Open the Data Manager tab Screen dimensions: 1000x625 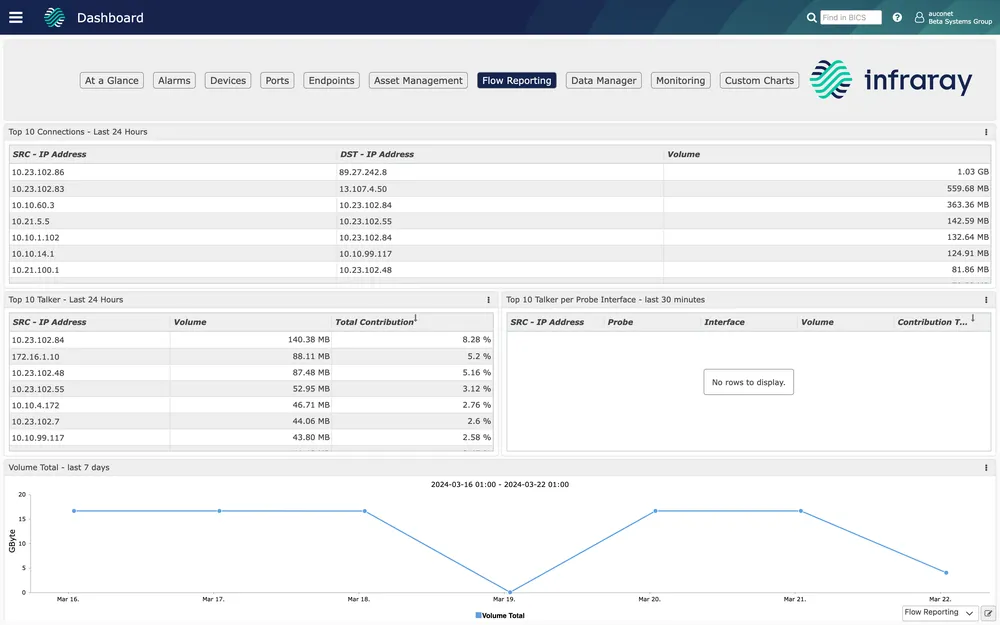[603, 80]
